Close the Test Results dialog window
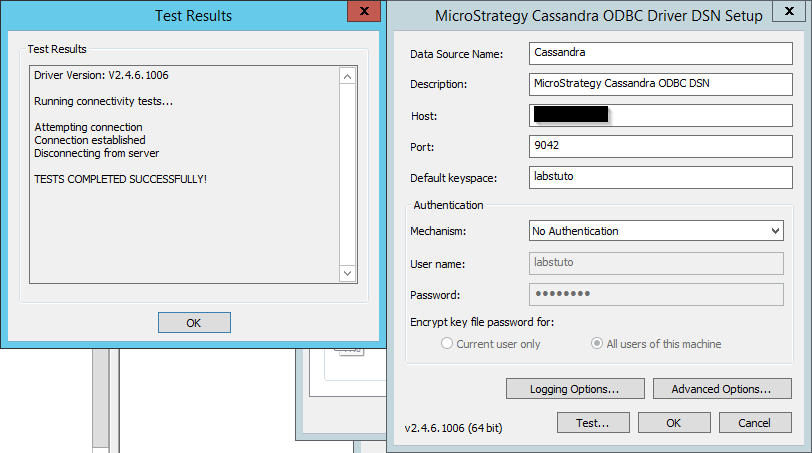Screen dimensions: 812x453 [363, 11]
